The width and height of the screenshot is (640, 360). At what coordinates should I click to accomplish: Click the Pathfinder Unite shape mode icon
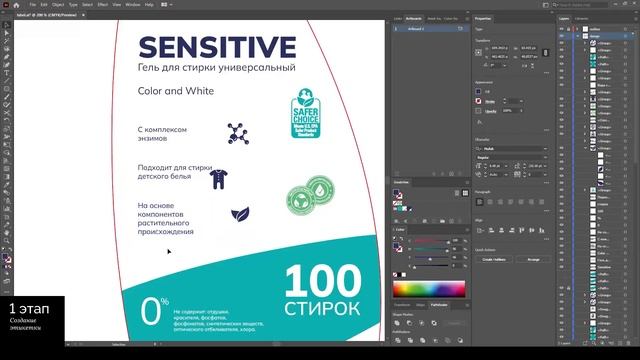(x=397, y=323)
